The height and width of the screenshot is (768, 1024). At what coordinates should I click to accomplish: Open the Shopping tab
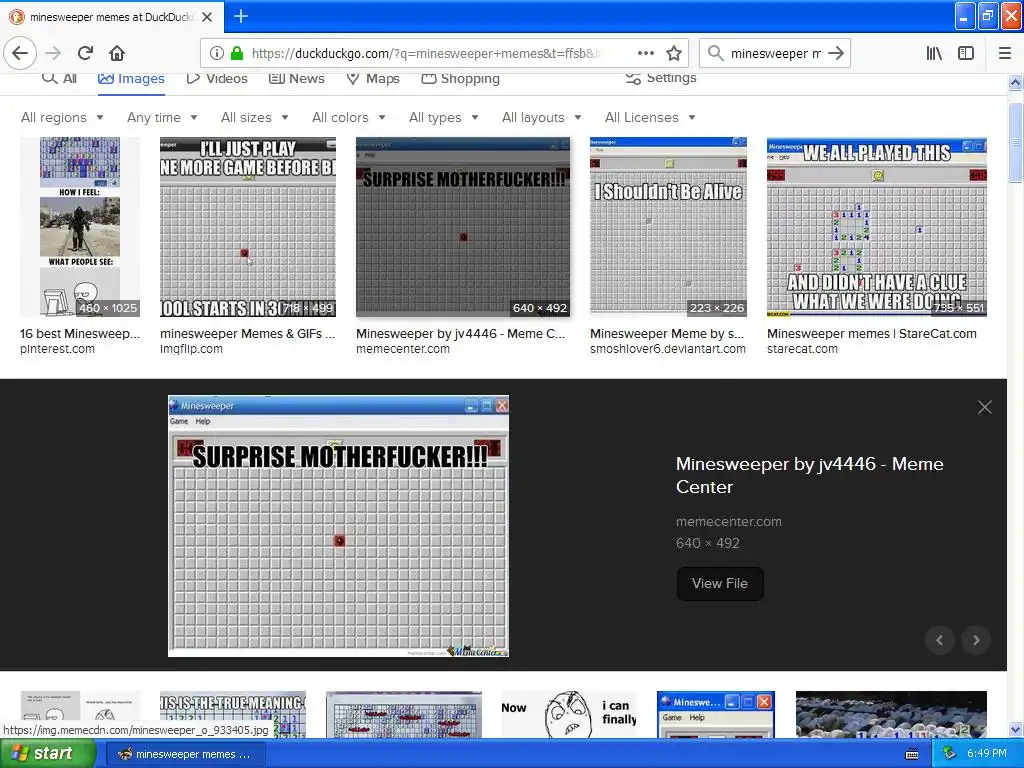pyautogui.click(x=460, y=78)
